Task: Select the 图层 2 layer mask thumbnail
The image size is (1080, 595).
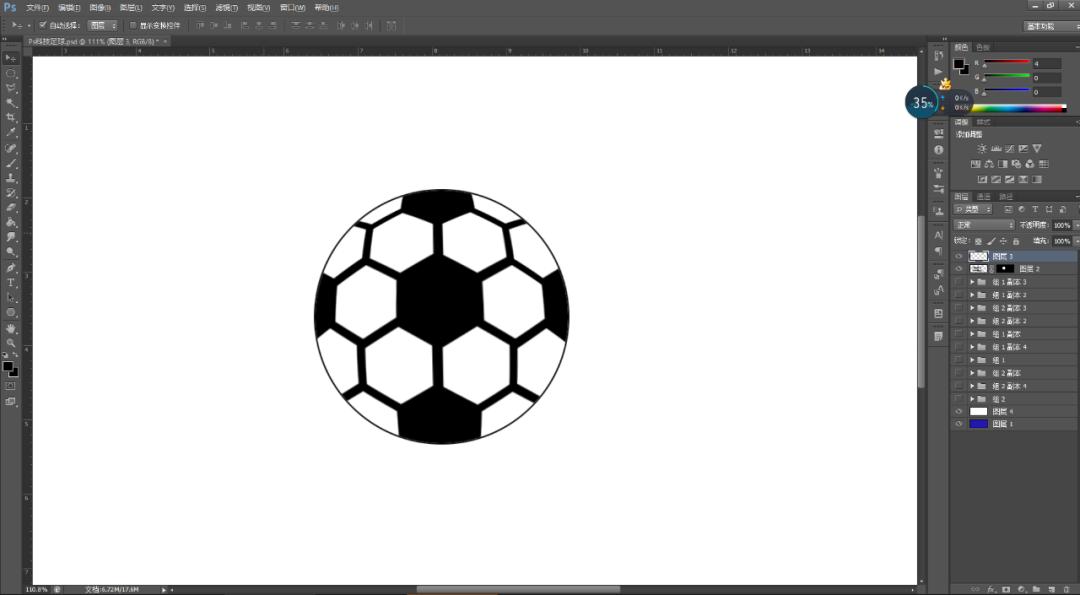Action: click(x=1005, y=269)
